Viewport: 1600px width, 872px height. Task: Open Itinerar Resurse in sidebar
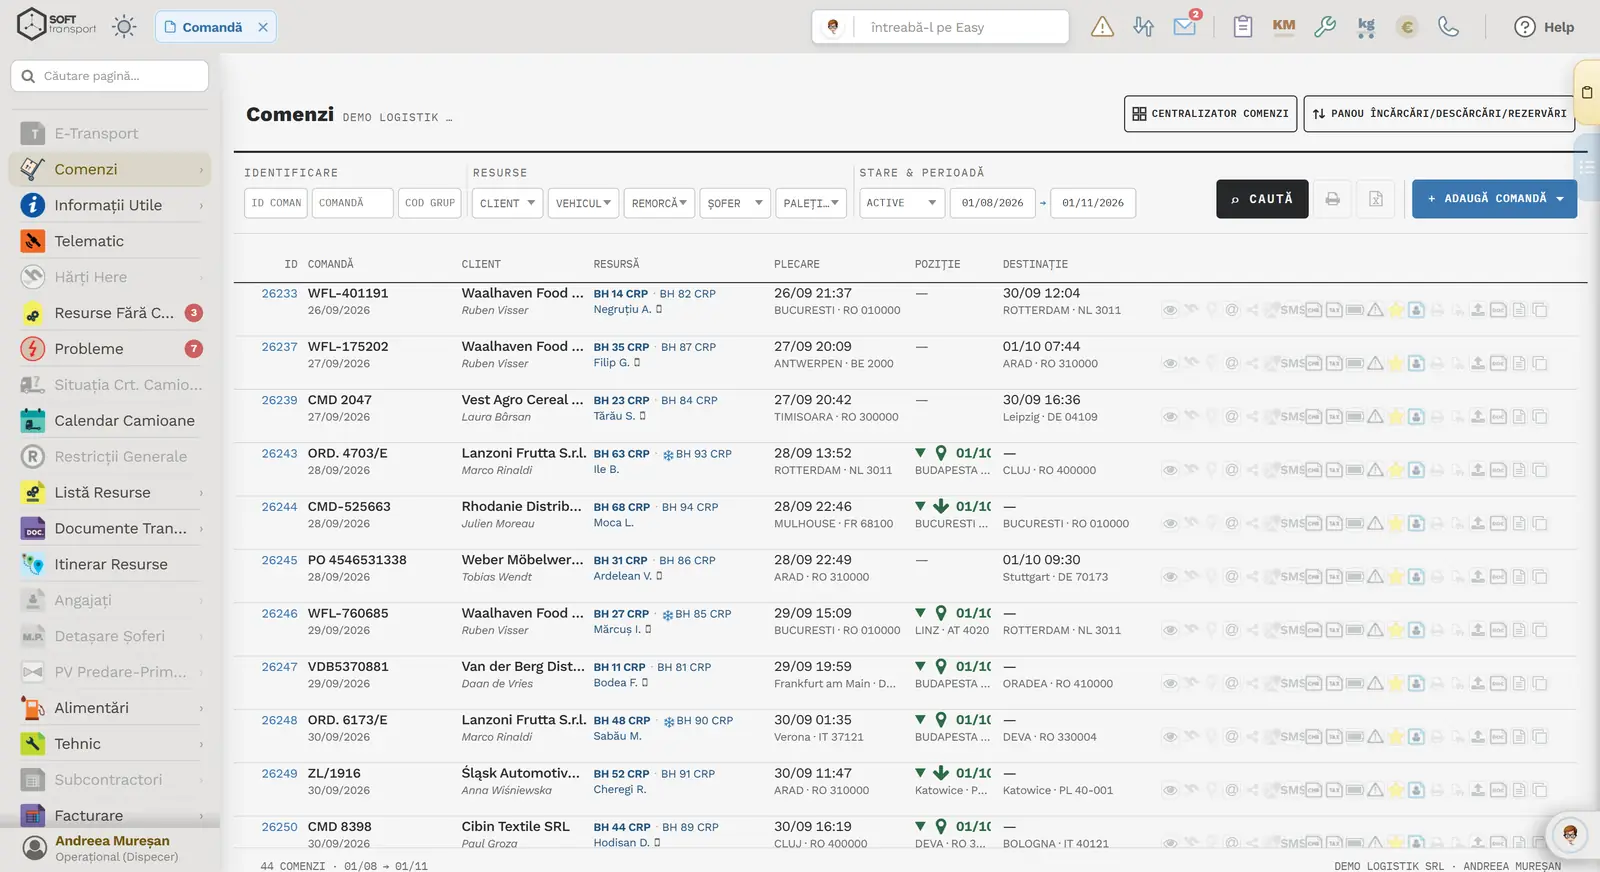110,564
